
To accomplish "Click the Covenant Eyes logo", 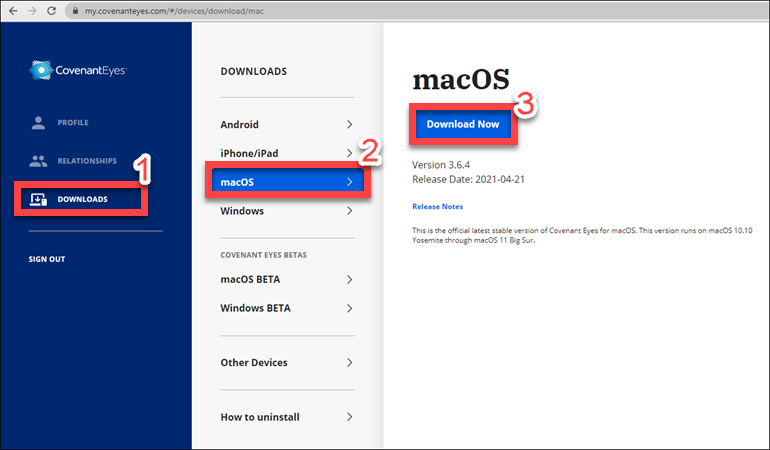I will pyautogui.click(x=78, y=70).
